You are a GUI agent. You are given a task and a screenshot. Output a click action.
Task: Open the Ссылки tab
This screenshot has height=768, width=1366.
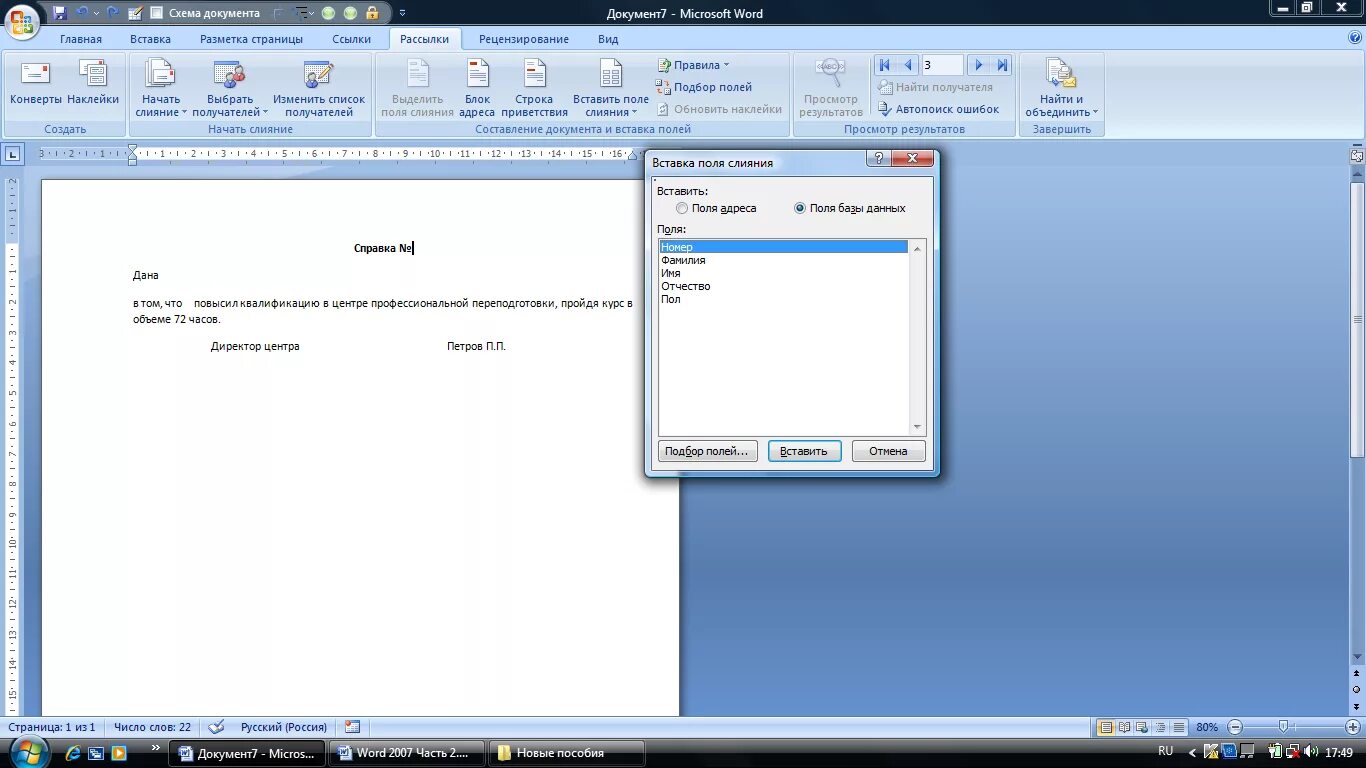(x=351, y=39)
